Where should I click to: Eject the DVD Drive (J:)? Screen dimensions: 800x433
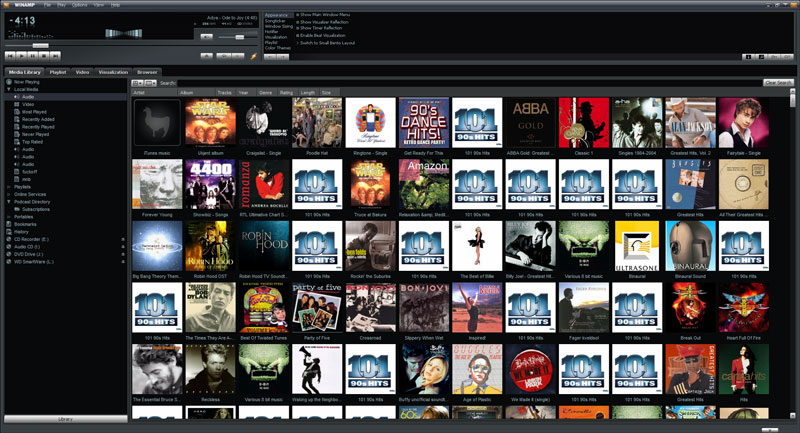pyautogui.click(x=123, y=254)
